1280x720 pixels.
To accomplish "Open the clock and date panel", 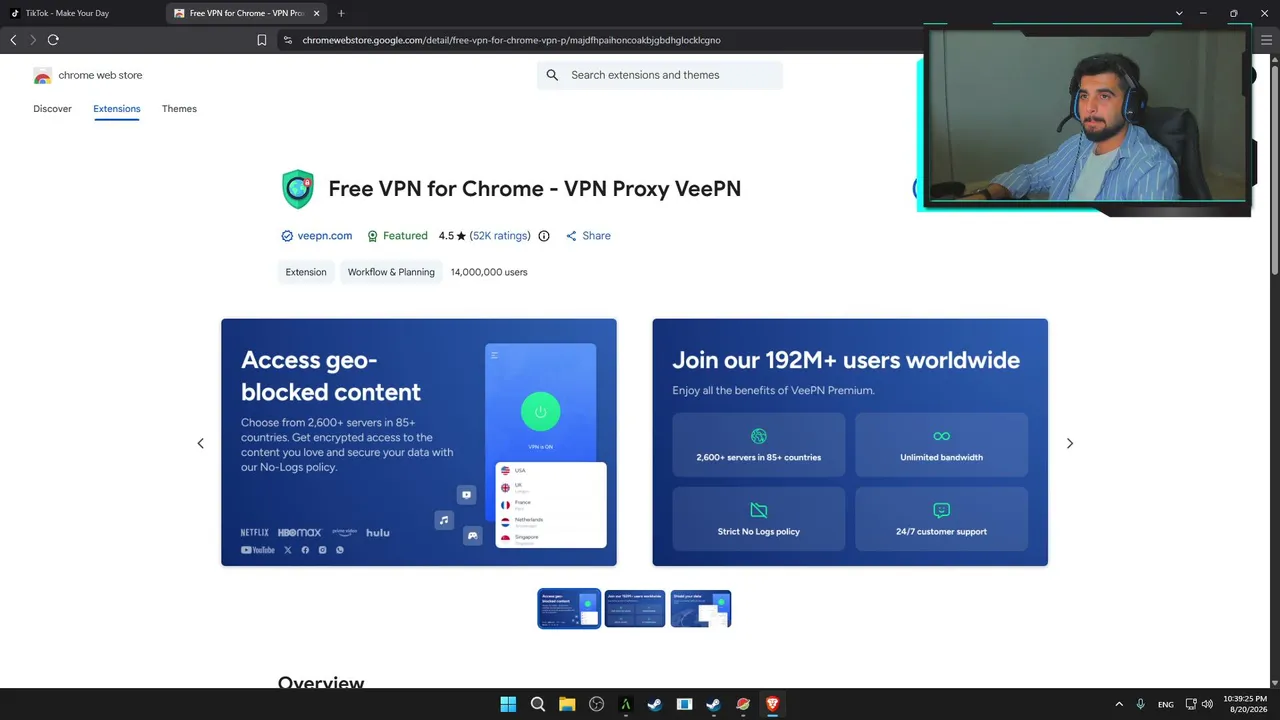I will click(x=1245, y=704).
